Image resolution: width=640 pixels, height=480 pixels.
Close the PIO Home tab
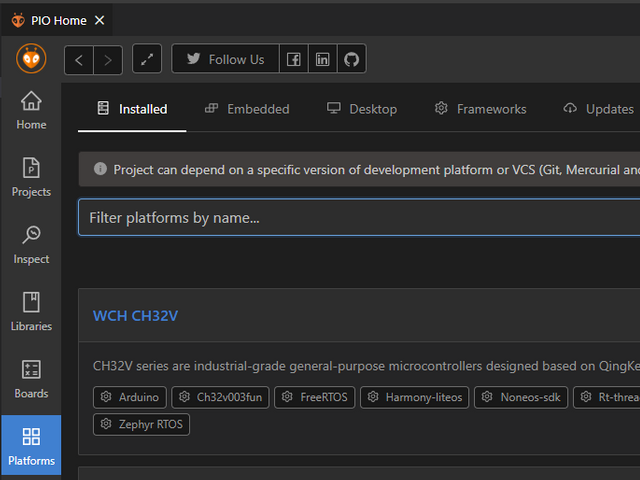tap(99, 20)
